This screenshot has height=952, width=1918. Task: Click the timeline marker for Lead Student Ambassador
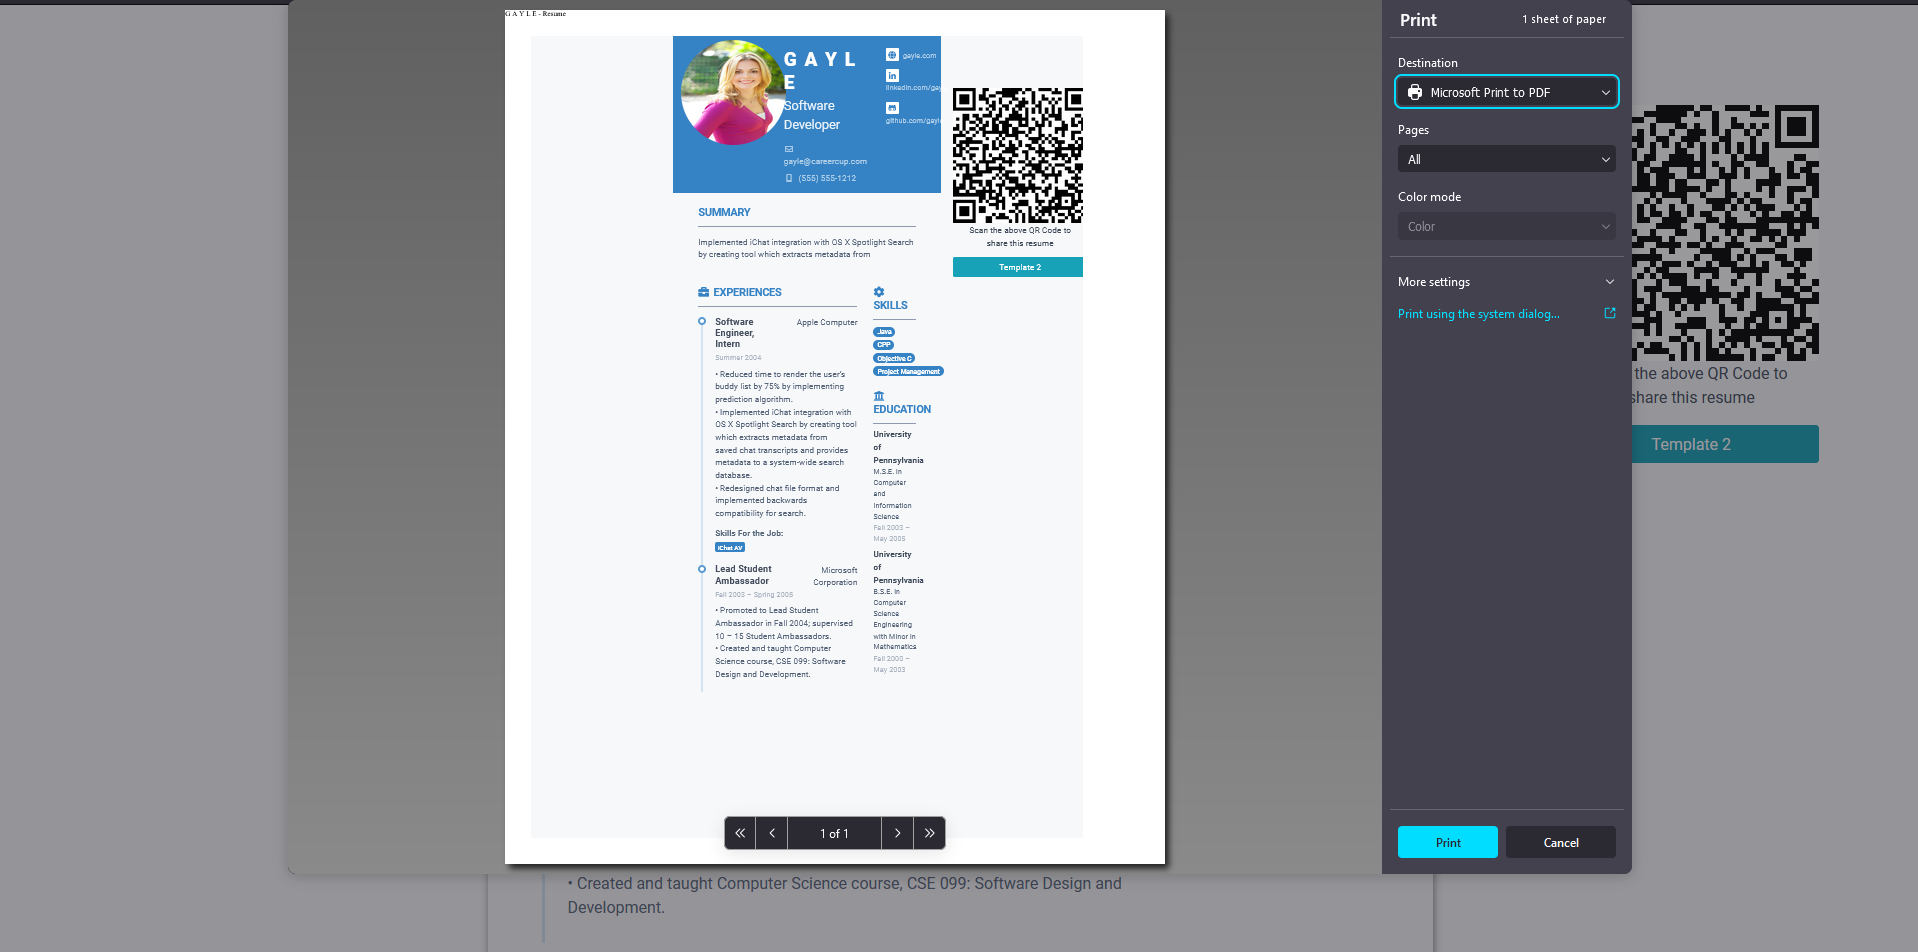(x=702, y=569)
